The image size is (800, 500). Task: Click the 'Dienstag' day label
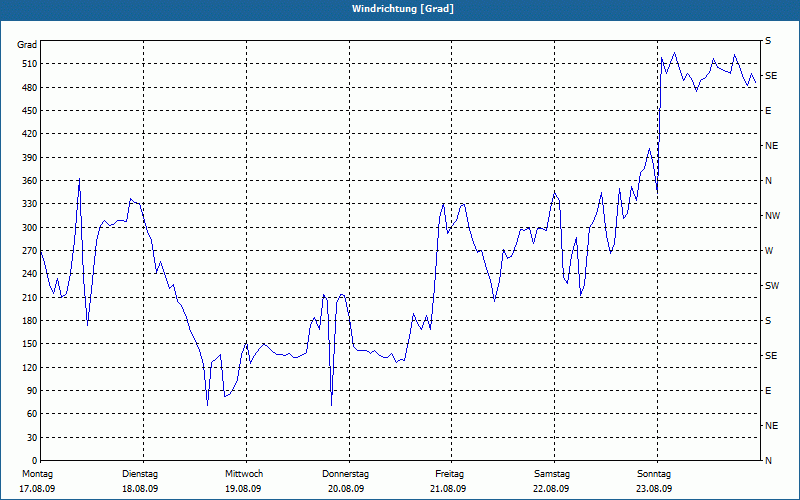140,474
